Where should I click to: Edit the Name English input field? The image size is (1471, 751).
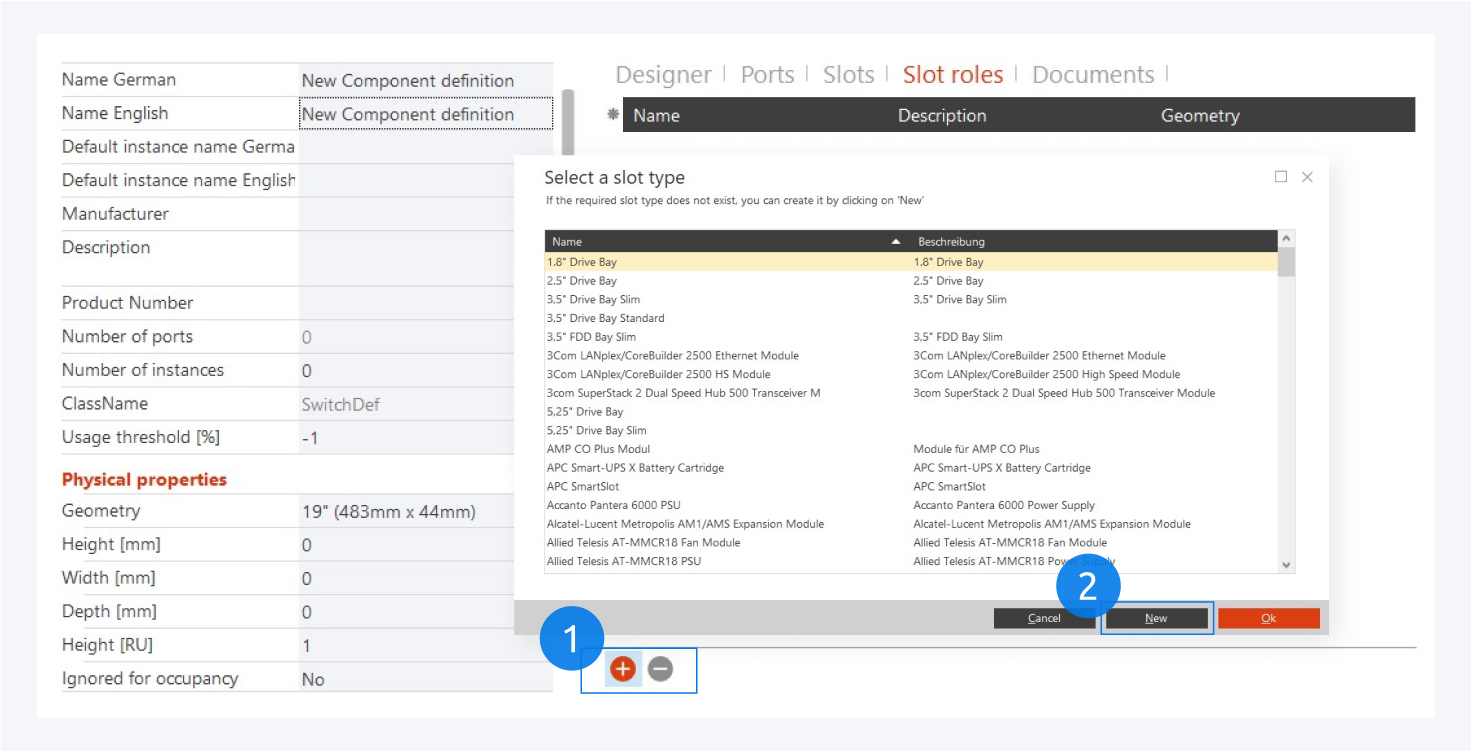click(x=425, y=114)
